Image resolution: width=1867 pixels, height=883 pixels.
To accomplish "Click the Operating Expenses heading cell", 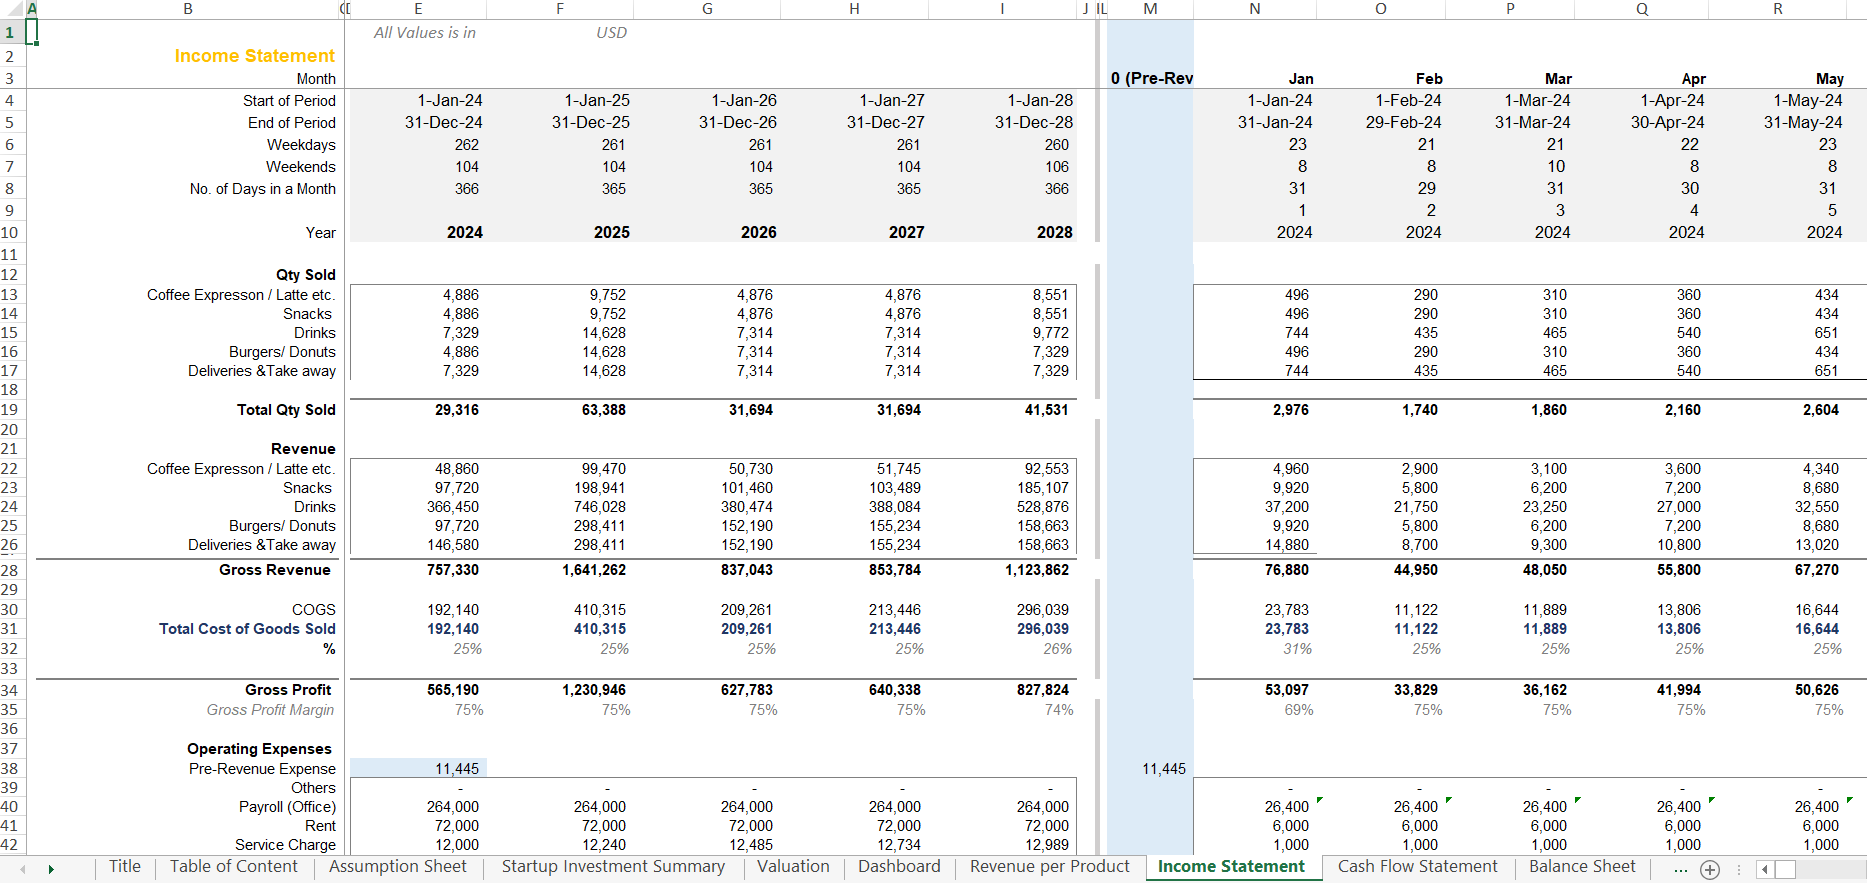I will 259,749.
